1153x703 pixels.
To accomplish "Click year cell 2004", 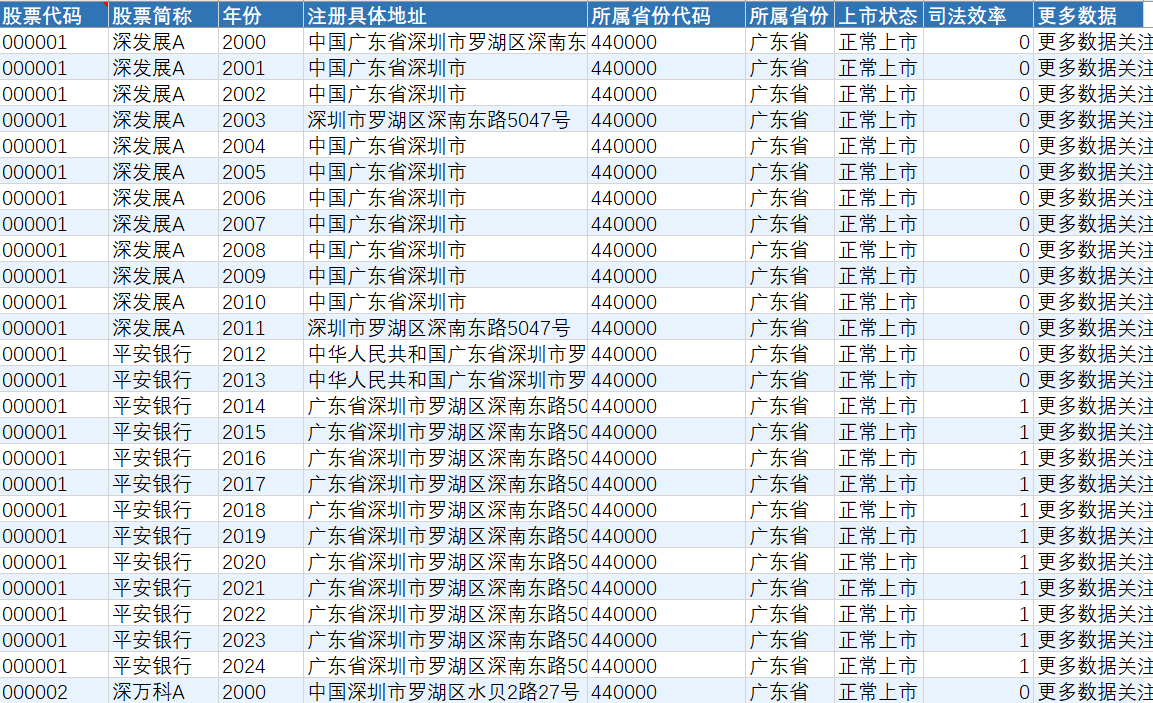I will [260, 146].
